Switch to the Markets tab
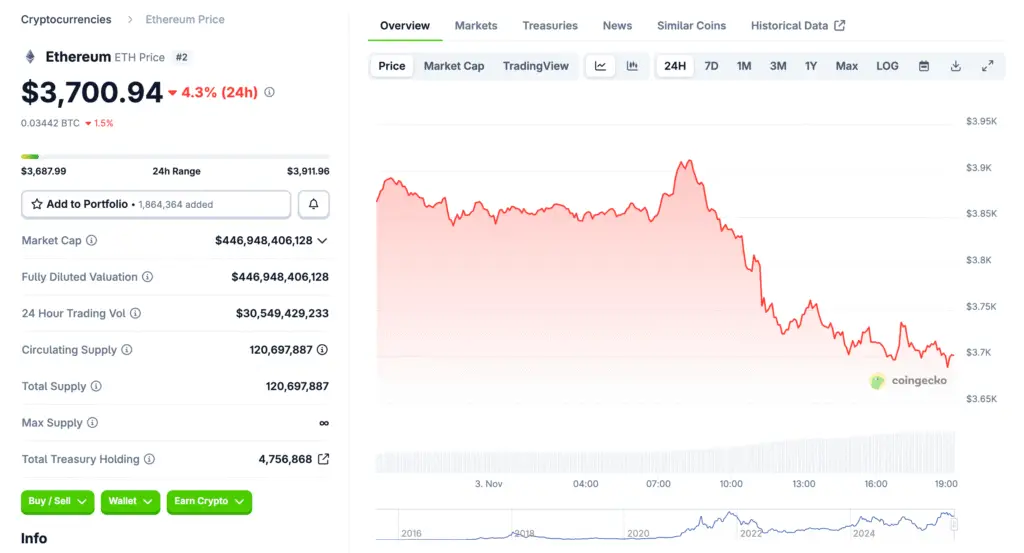 (476, 25)
